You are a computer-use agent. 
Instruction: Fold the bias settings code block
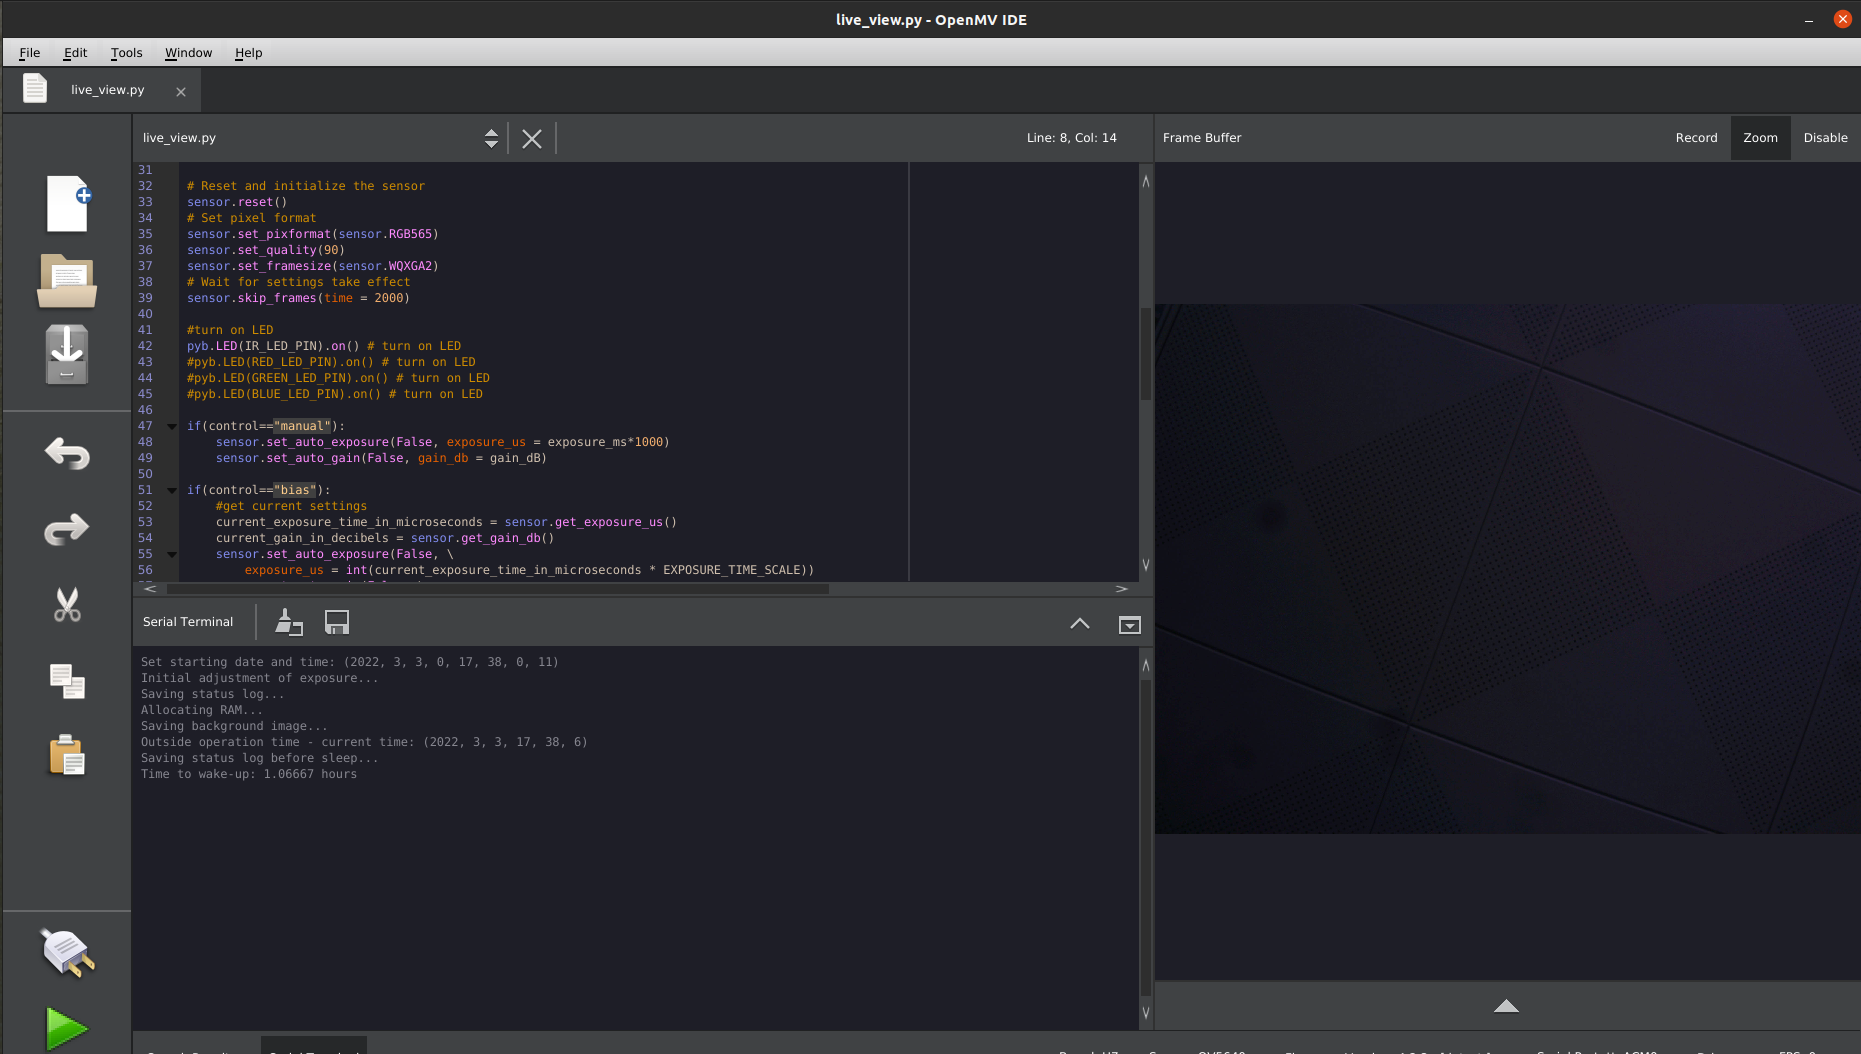tap(171, 490)
